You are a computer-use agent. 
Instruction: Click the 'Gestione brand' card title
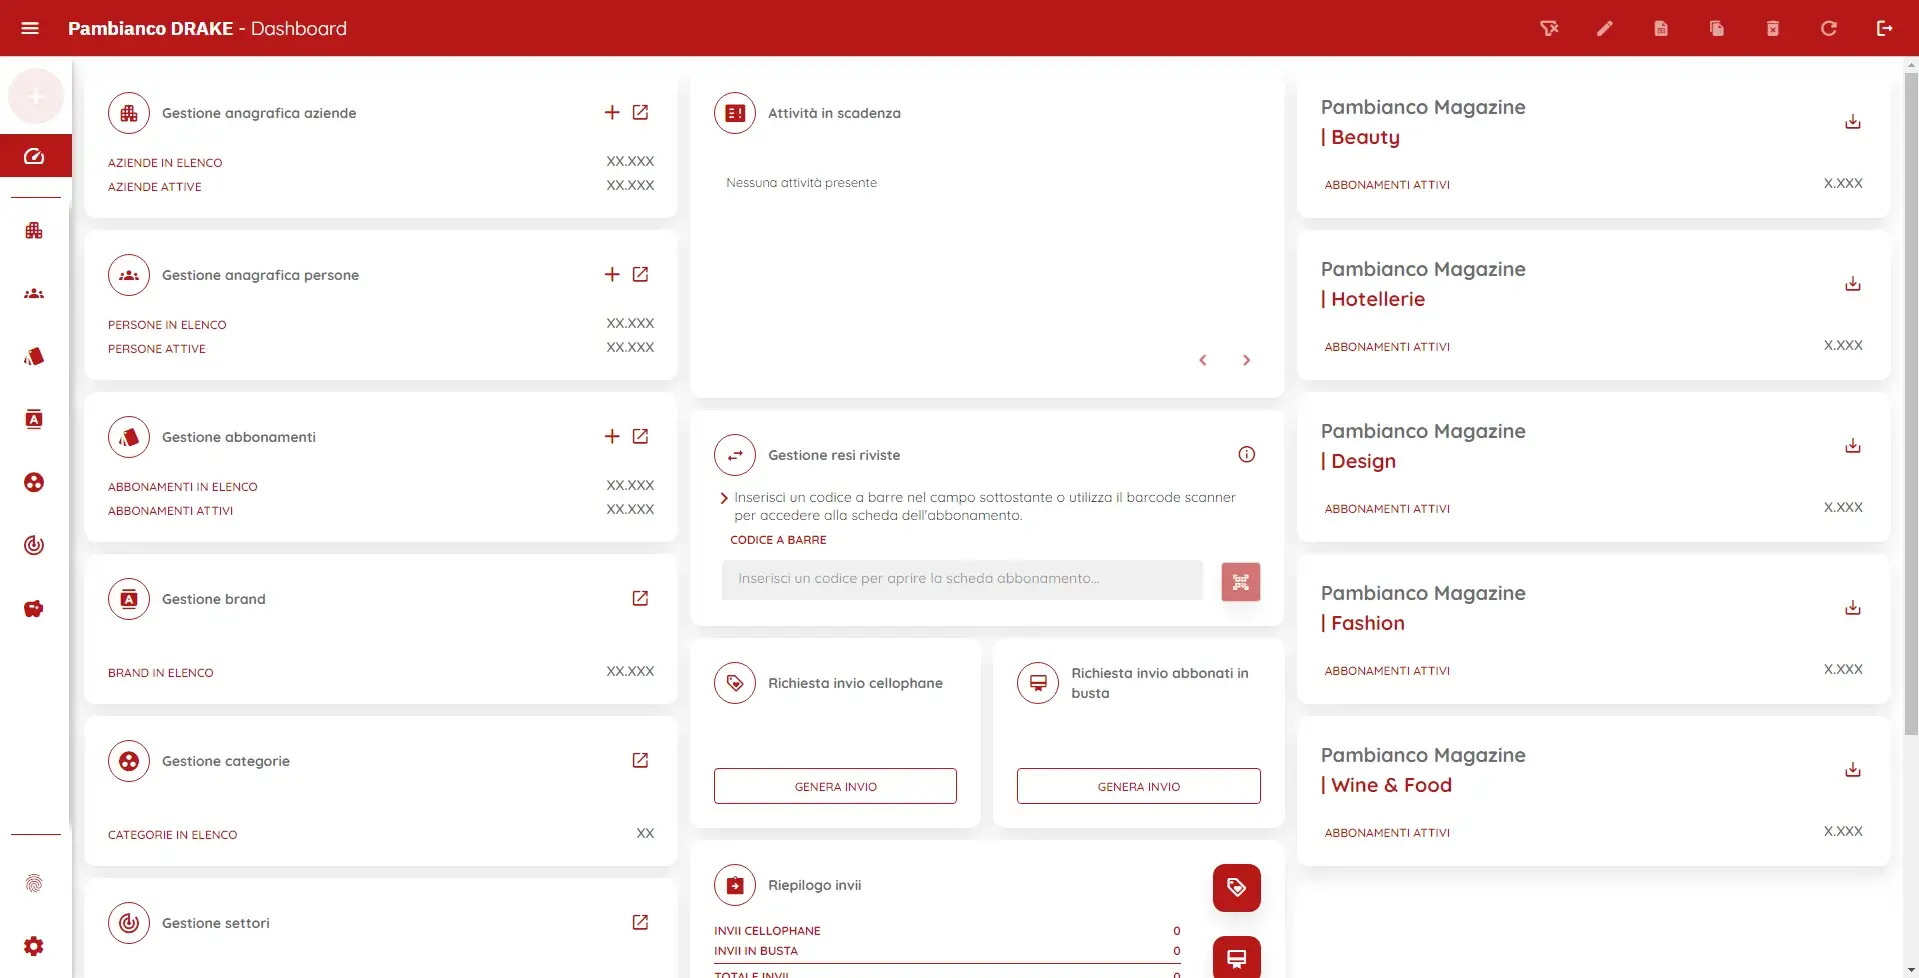[214, 599]
